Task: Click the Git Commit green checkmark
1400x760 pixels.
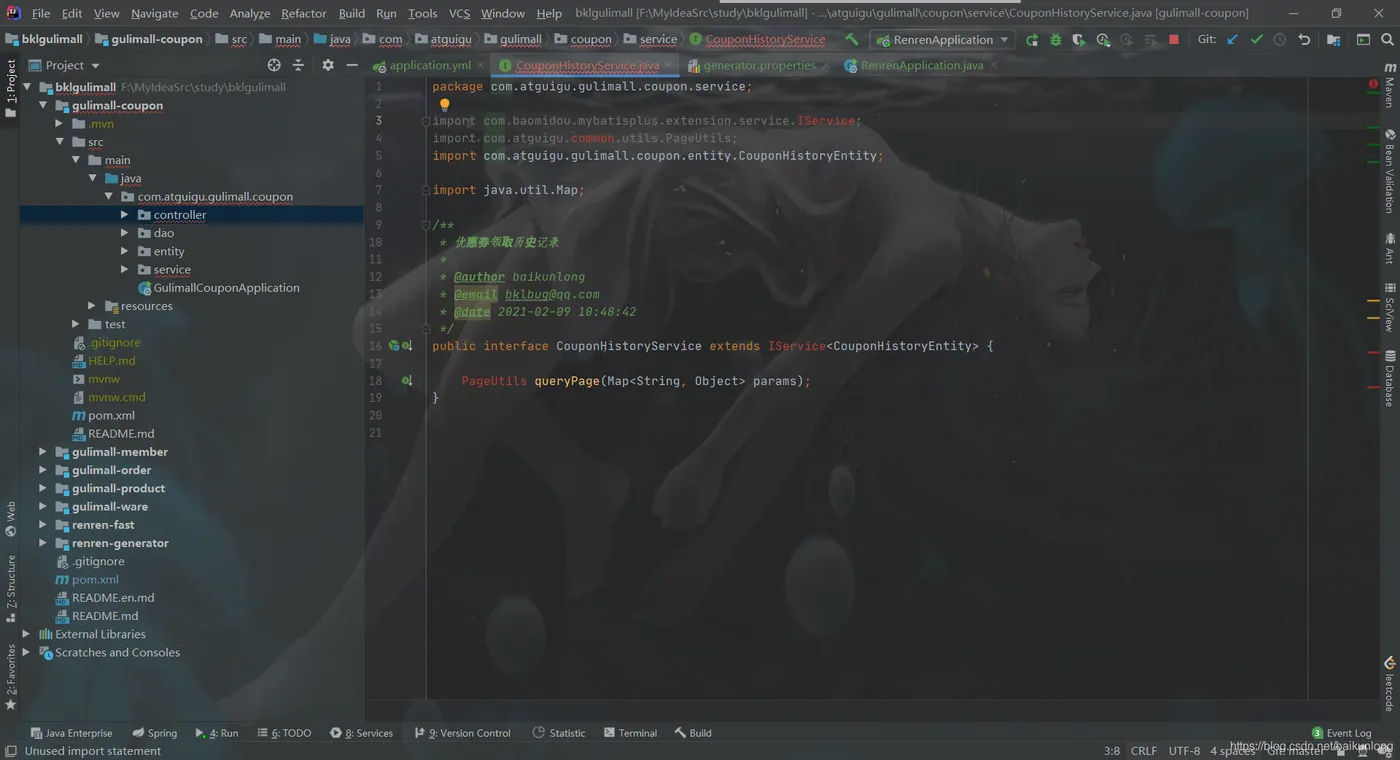Action: click(1256, 40)
